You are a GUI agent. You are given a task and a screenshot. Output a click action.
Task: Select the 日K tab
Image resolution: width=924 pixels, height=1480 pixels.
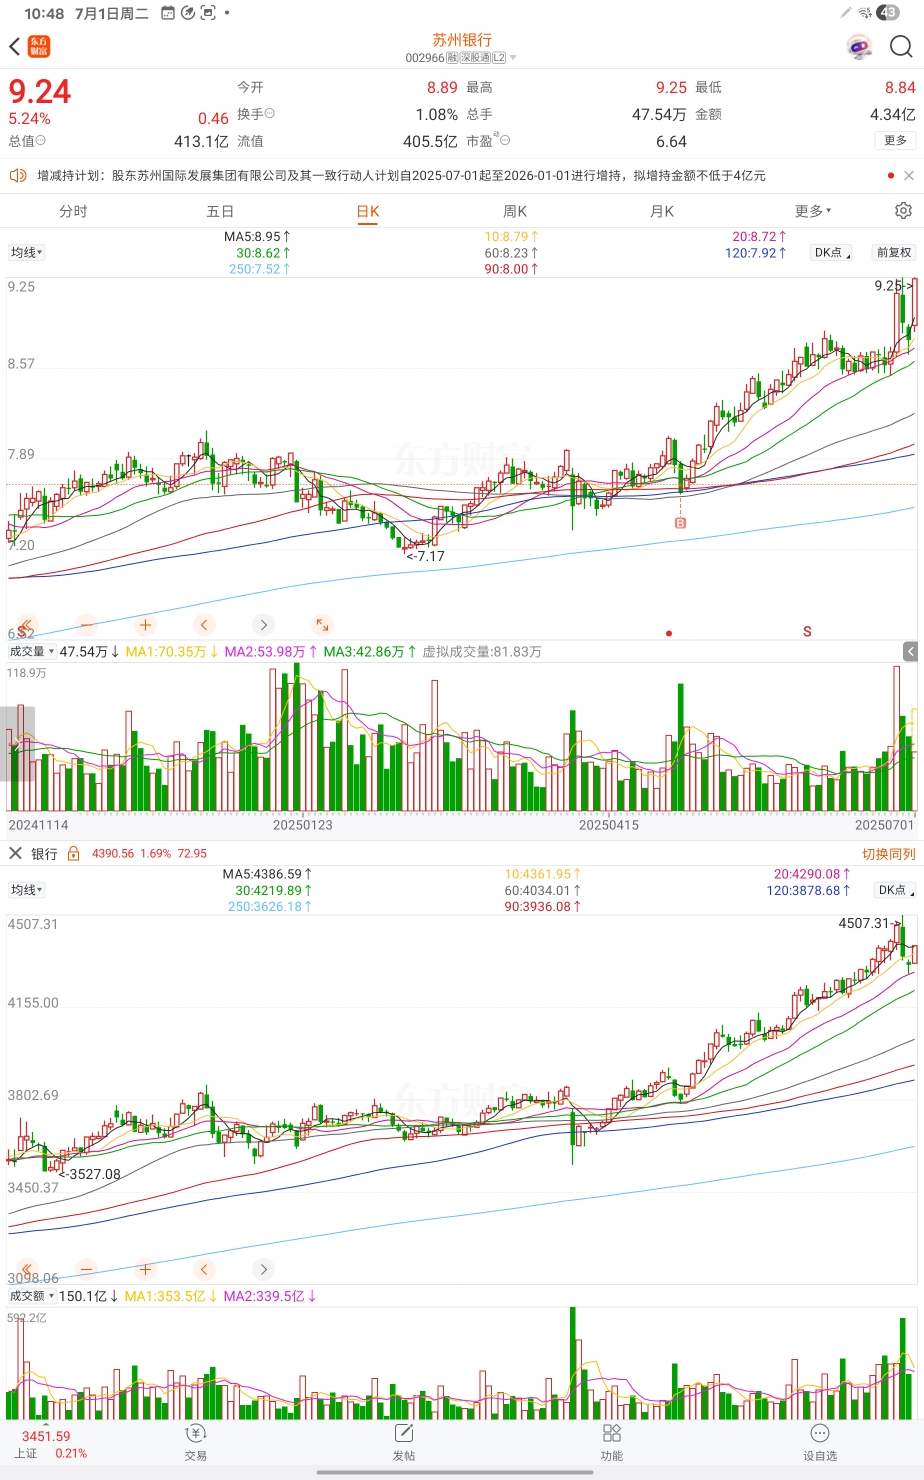point(368,211)
